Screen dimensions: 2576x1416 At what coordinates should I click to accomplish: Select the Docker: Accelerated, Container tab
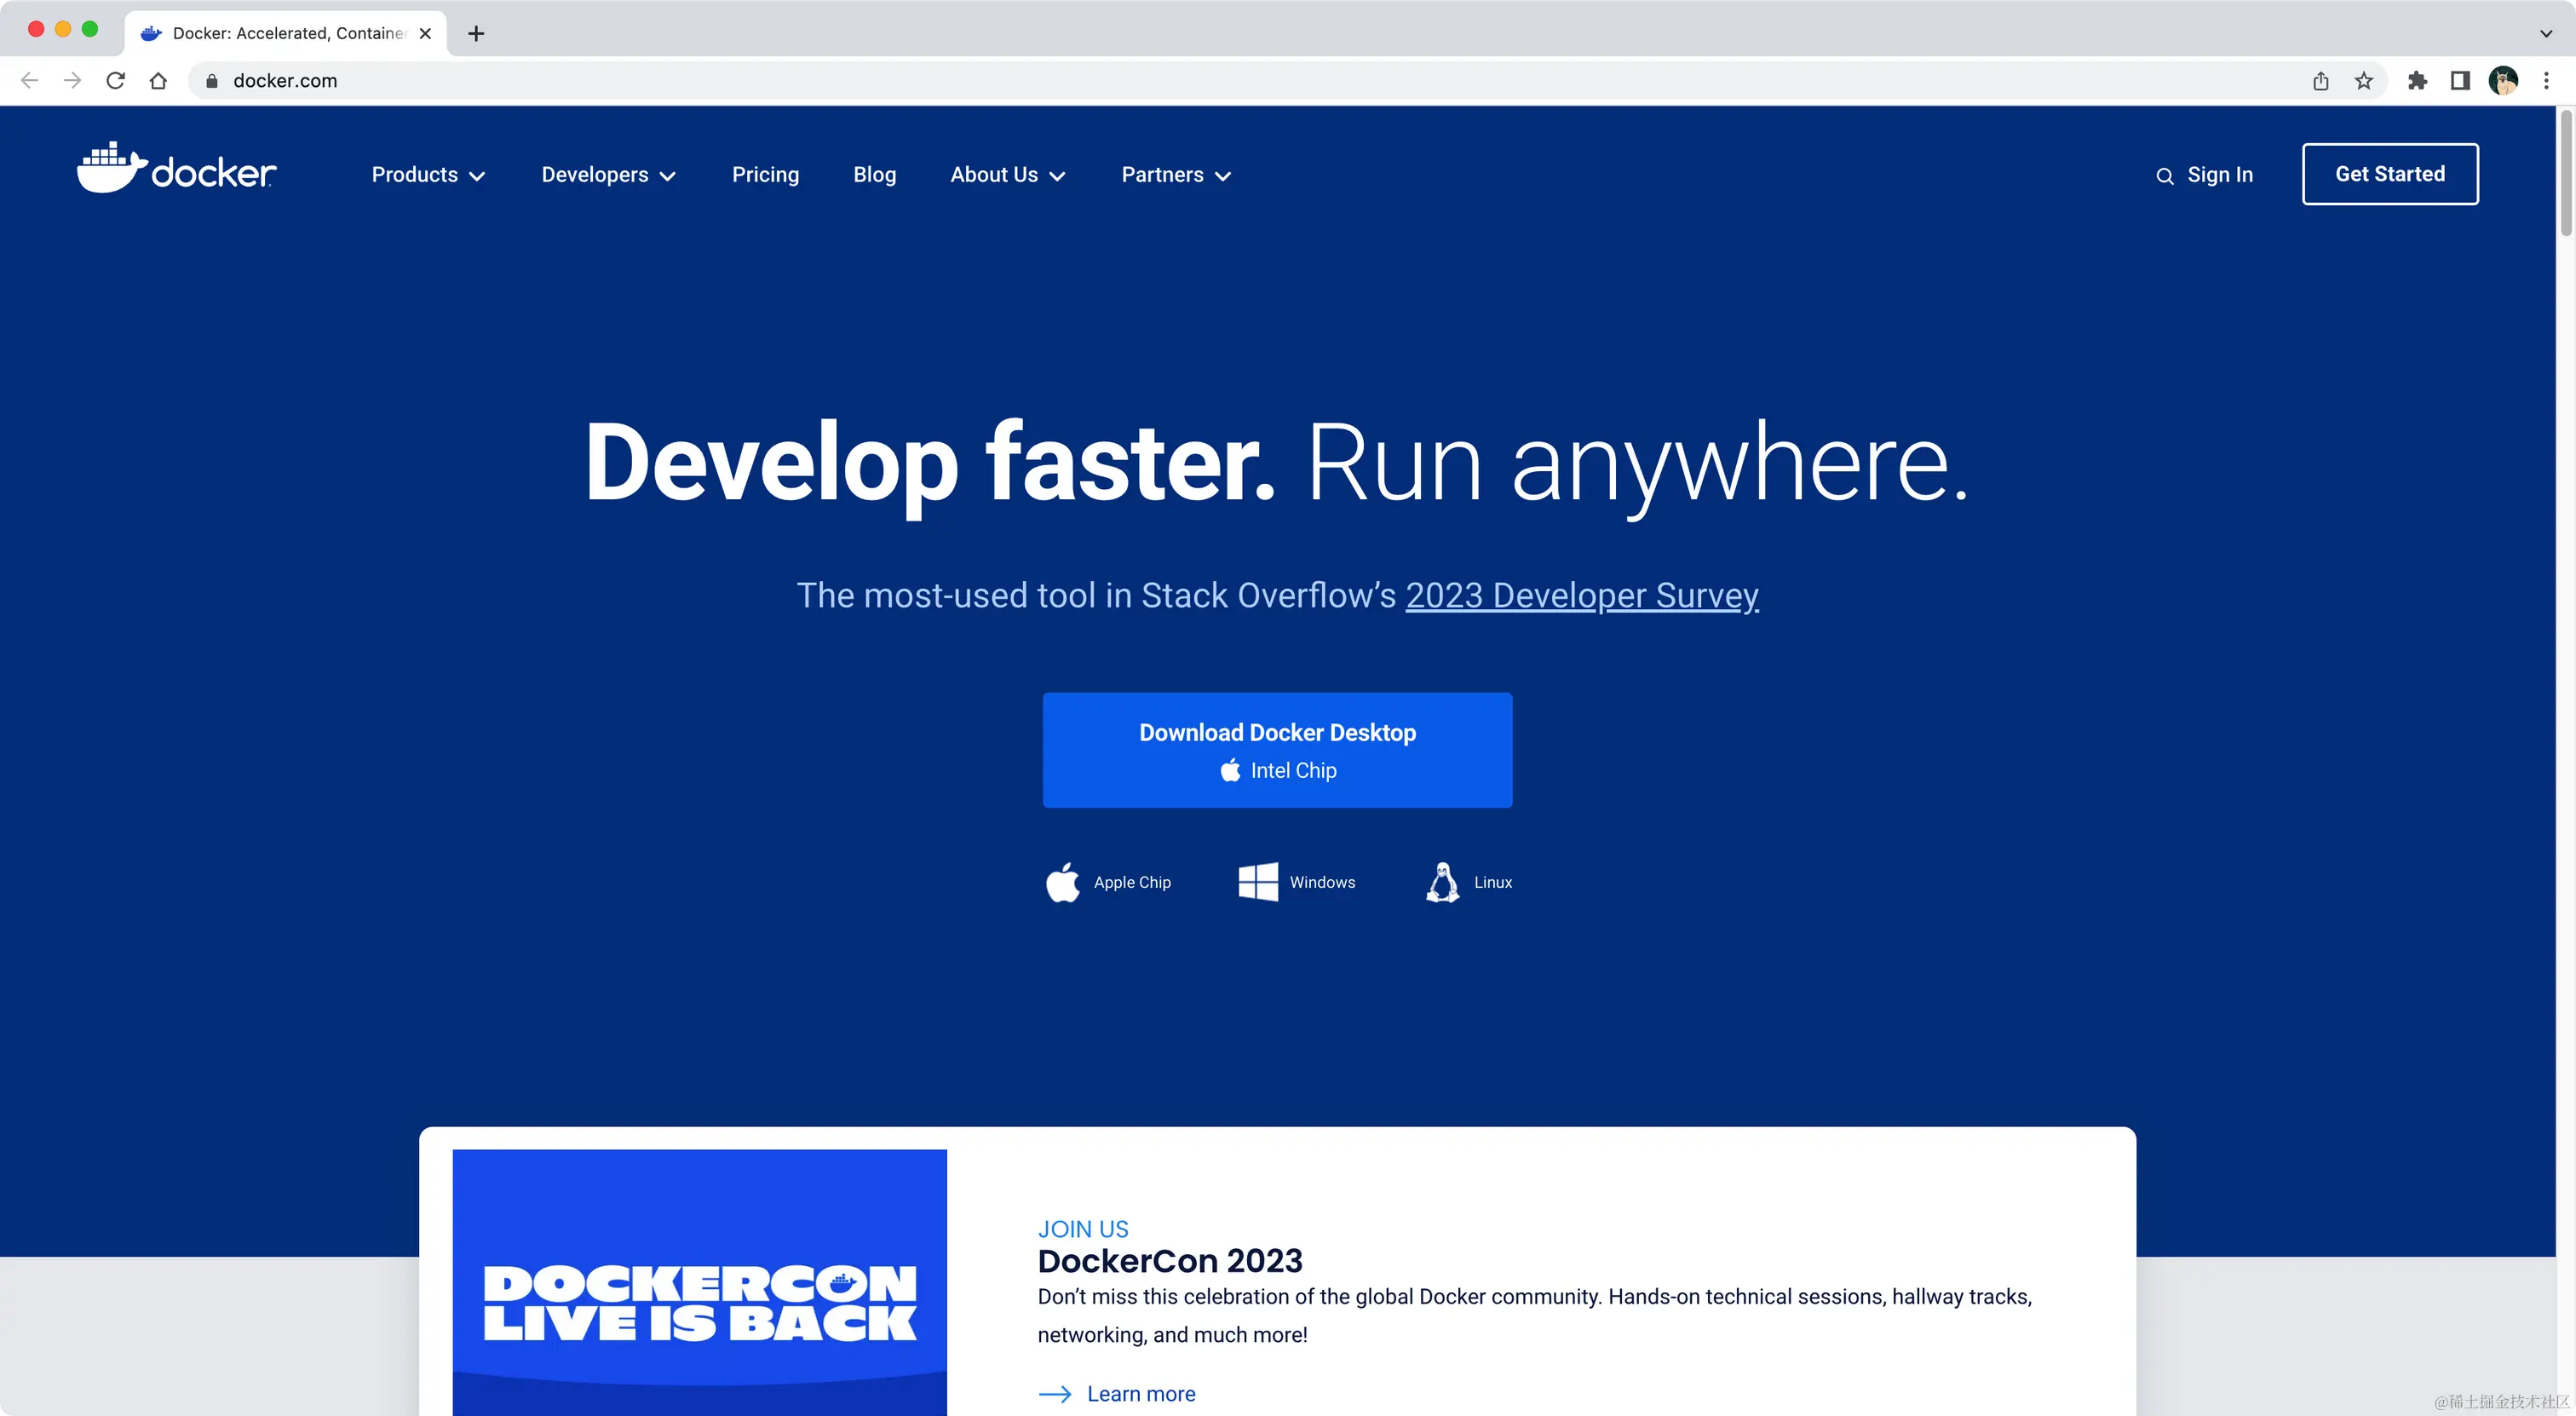coord(287,33)
